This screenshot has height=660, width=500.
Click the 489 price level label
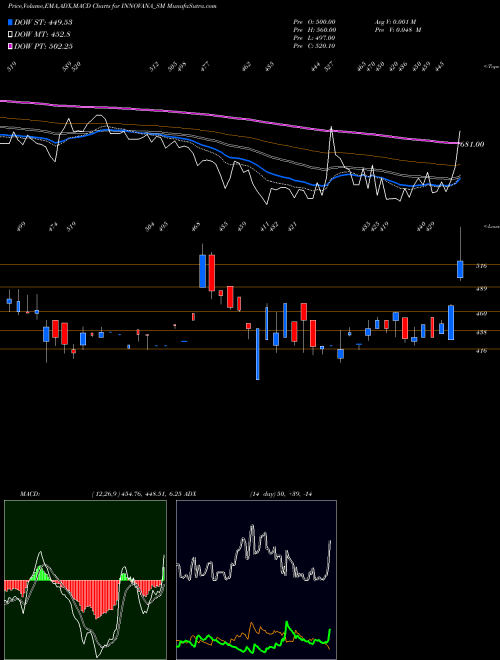pyautogui.click(x=481, y=289)
